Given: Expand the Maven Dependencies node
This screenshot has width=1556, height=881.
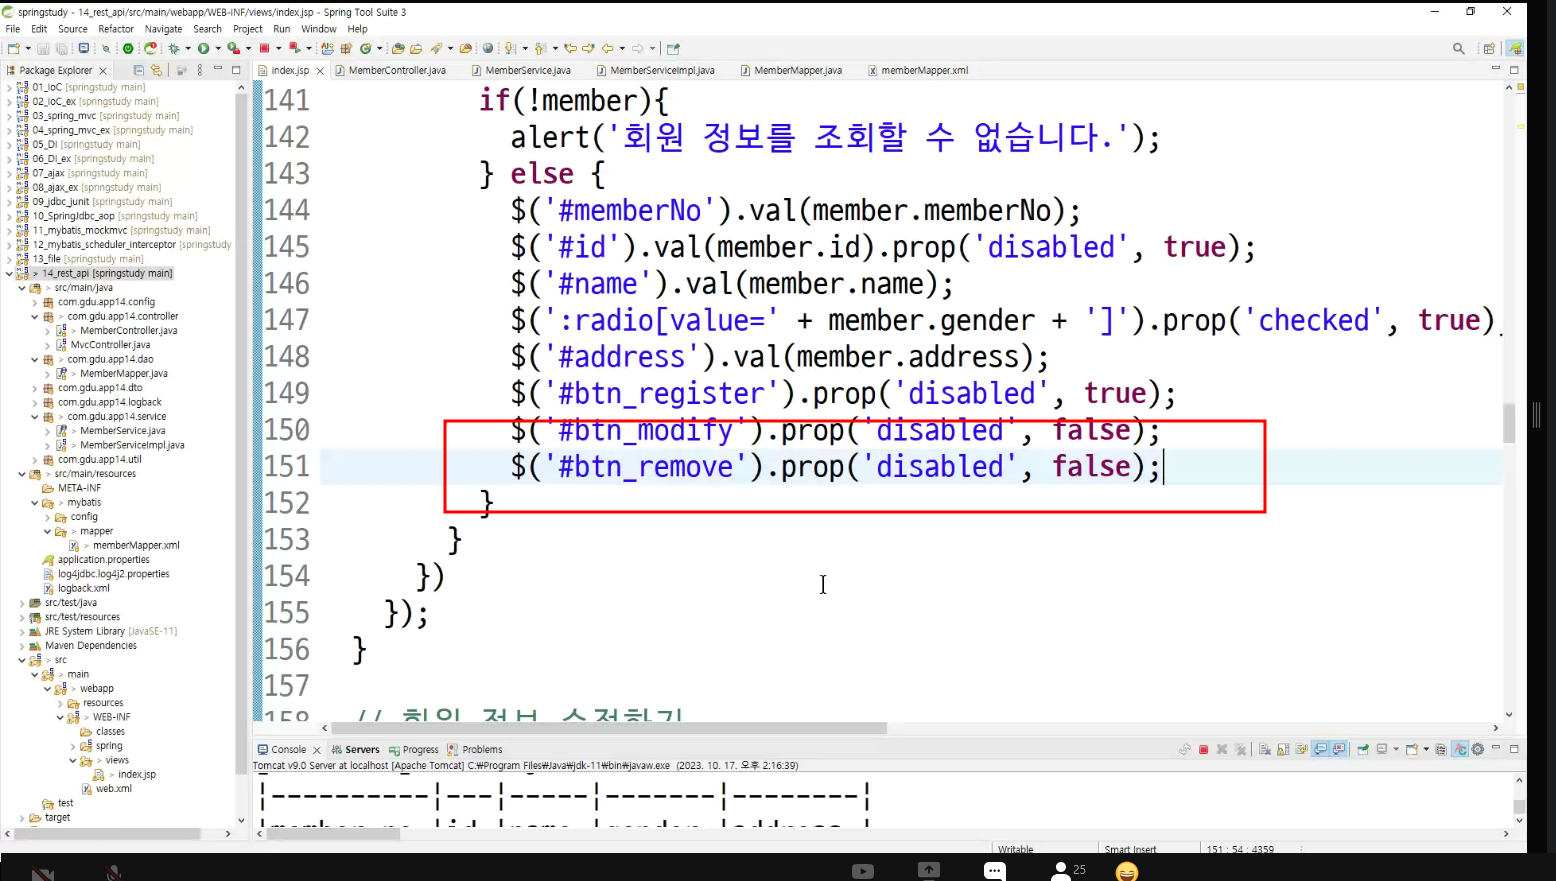Looking at the screenshot, I should [x=22, y=646].
